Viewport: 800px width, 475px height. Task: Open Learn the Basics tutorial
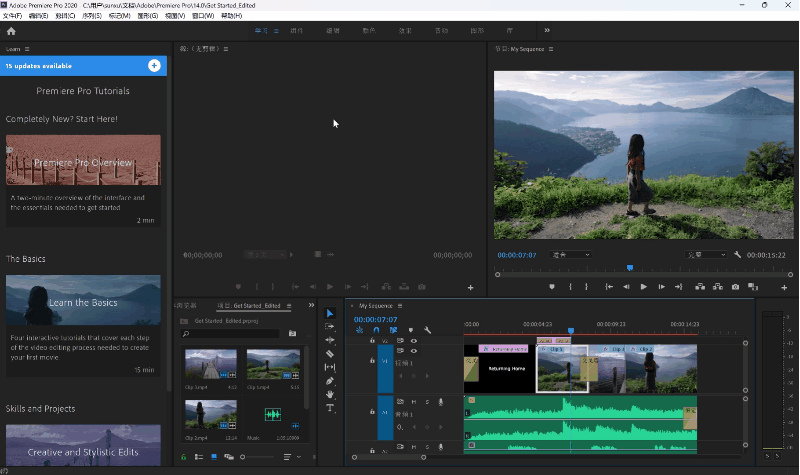(83, 300)
